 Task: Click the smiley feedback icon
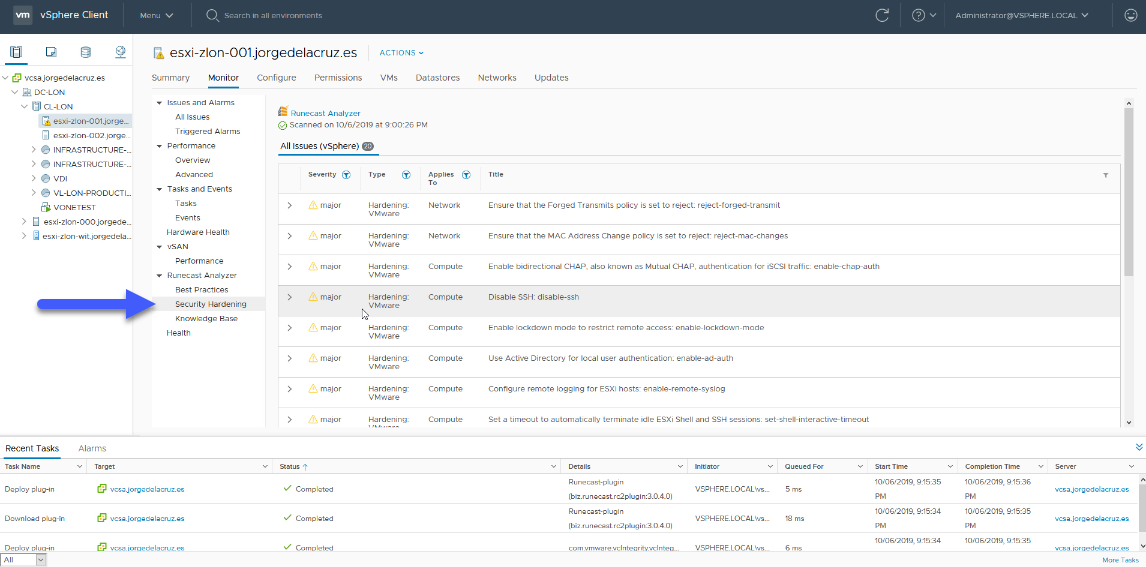1129,15
